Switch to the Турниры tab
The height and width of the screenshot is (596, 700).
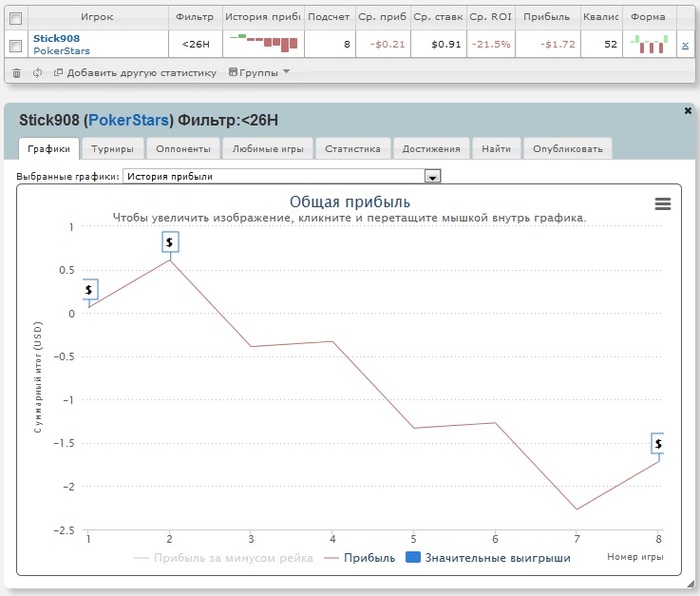[112, 149]
